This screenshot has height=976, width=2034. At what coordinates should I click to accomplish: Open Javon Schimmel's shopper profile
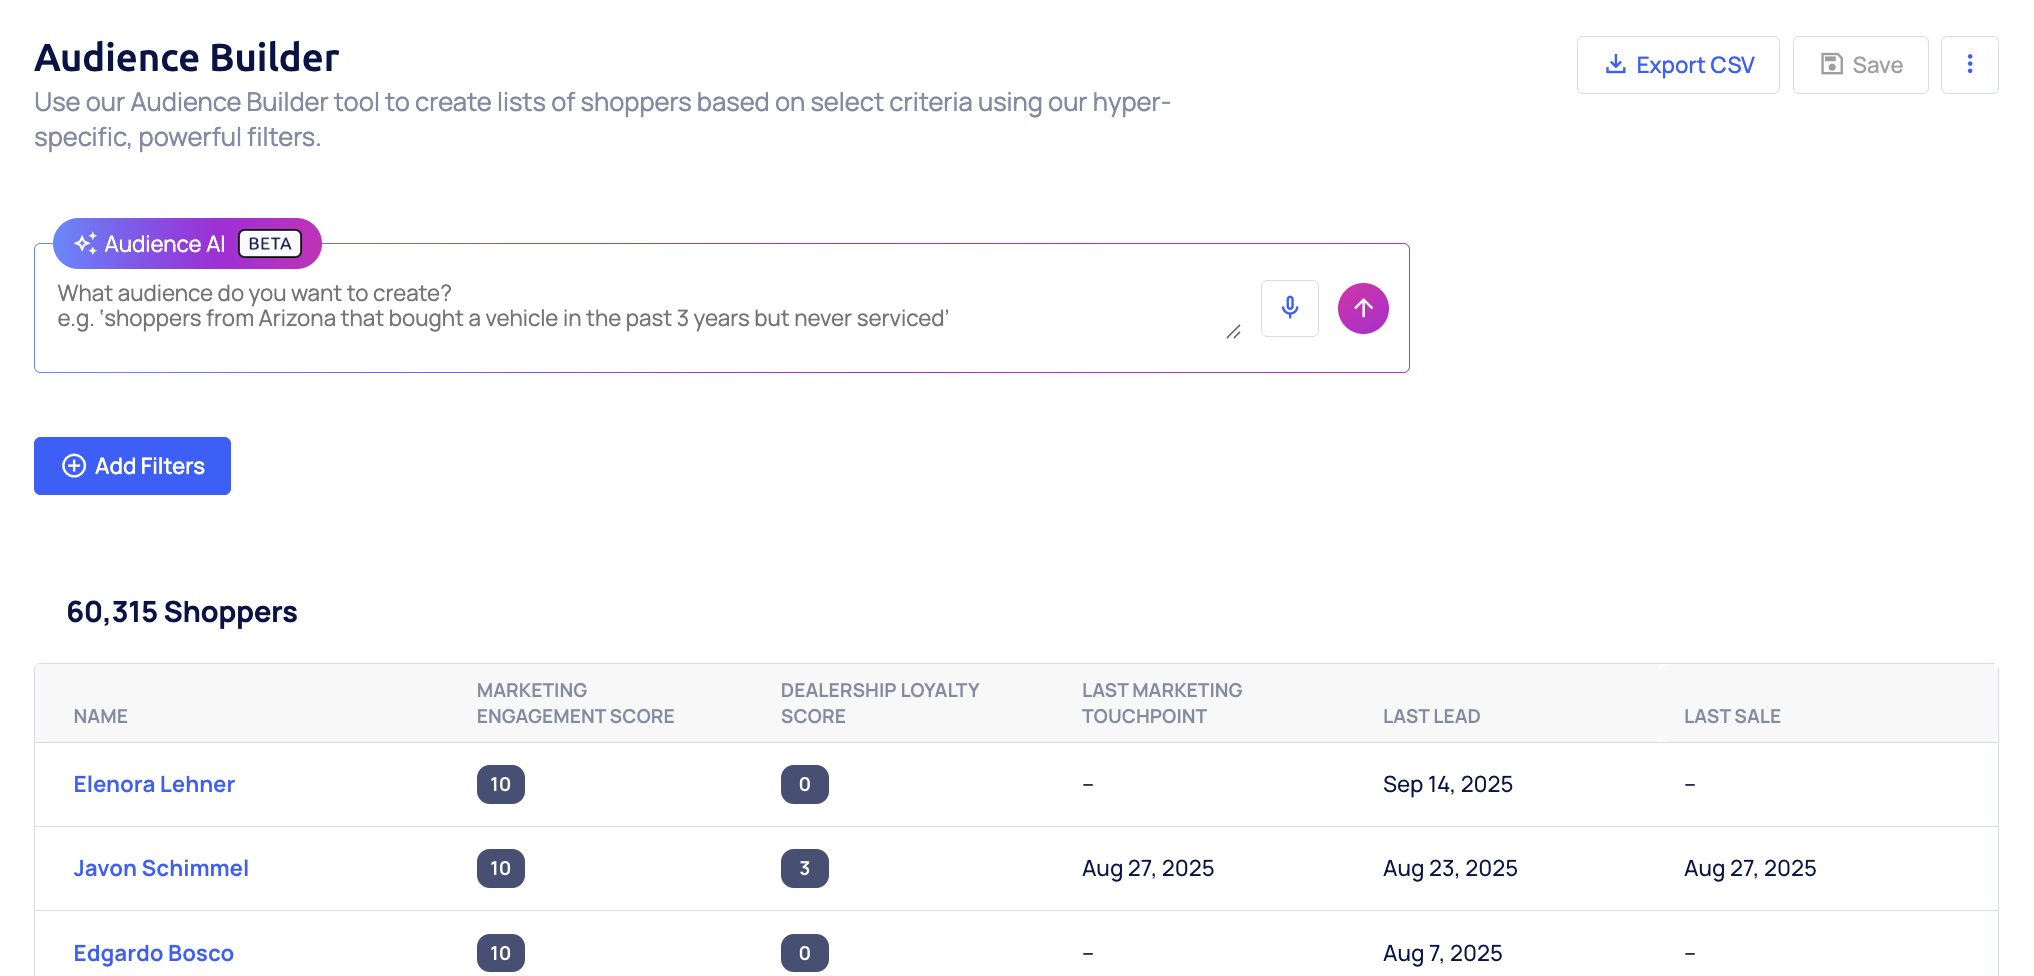pos(161,869)
